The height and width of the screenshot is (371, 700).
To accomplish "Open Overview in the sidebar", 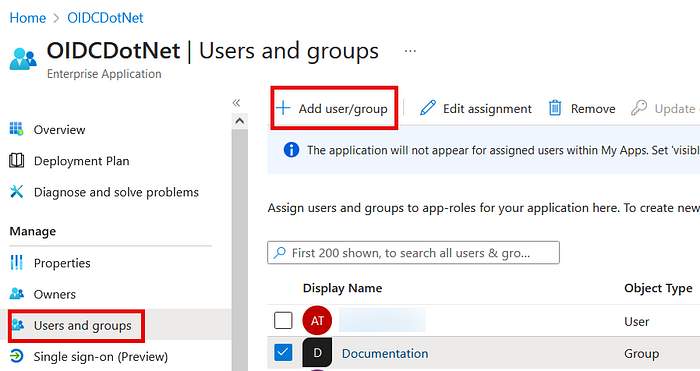I will [59, 130].
